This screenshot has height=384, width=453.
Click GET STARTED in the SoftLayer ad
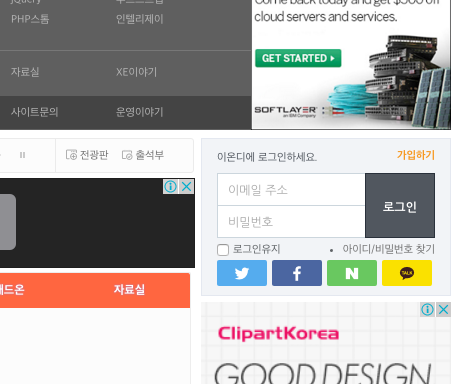[298, 58]
